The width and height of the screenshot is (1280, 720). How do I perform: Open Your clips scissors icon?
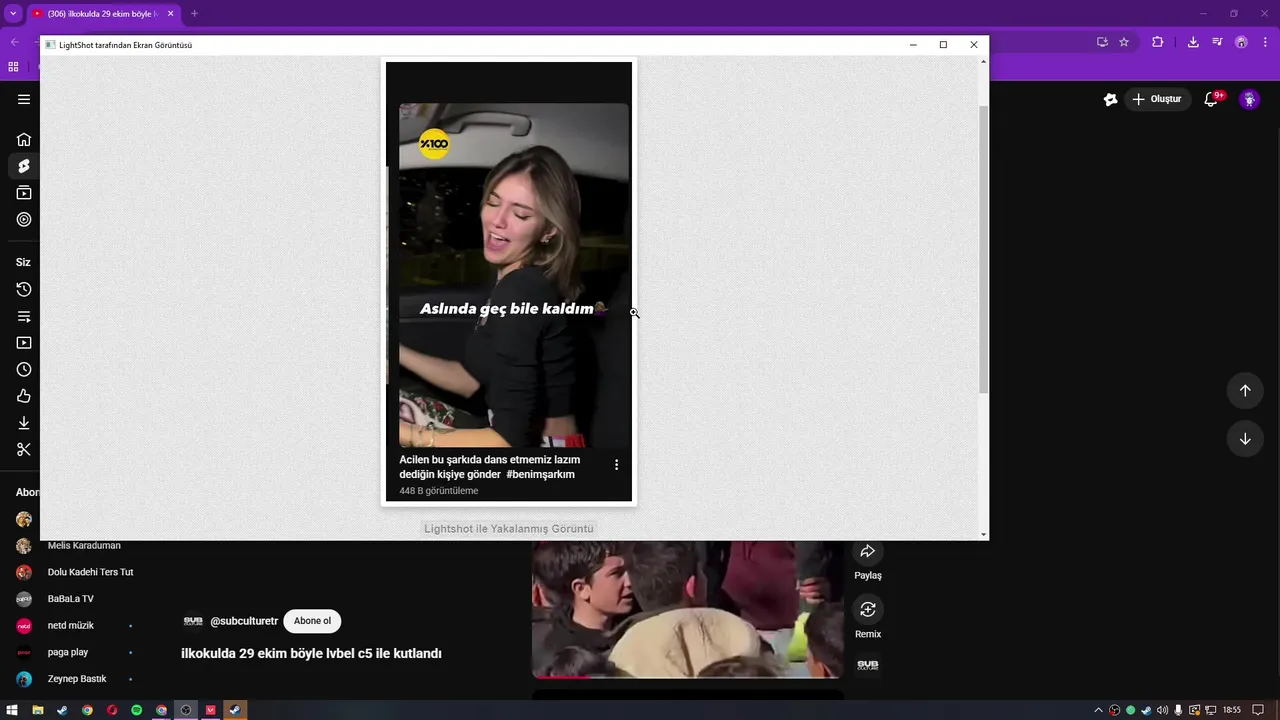point(24,449)
